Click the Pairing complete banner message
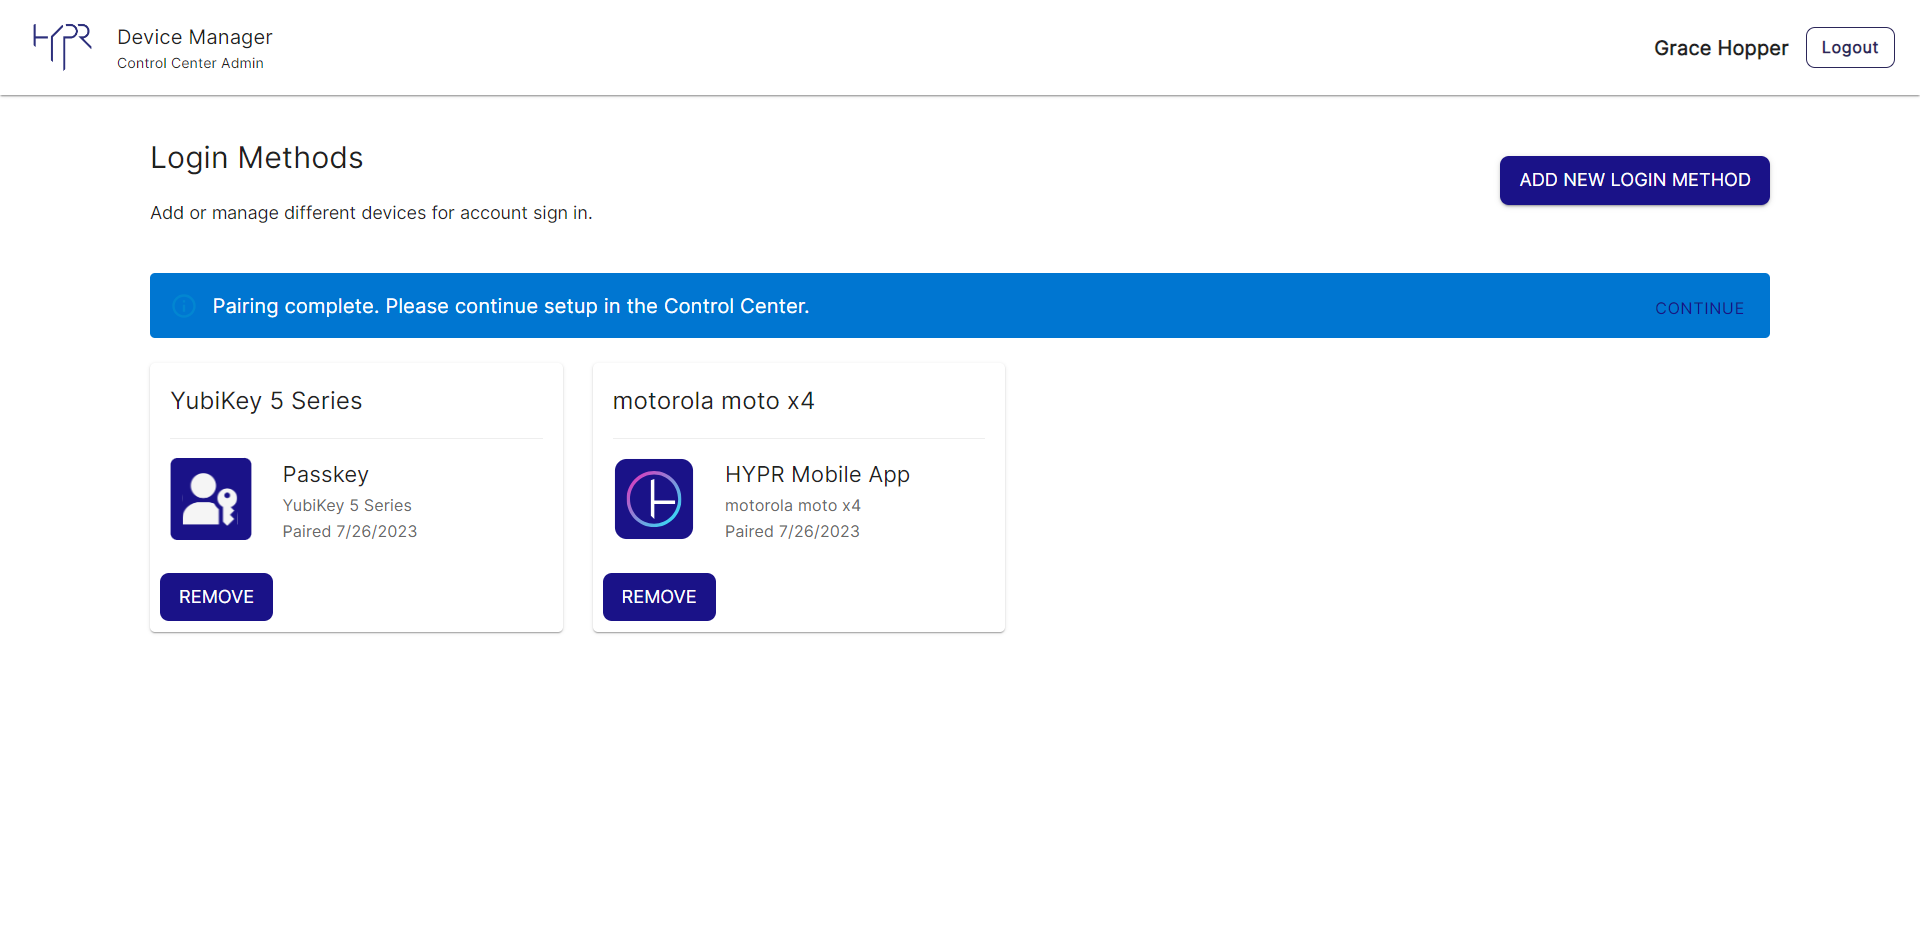This screenshot has width=1920, height=941. pyautogui.click(x=511, y=306)
